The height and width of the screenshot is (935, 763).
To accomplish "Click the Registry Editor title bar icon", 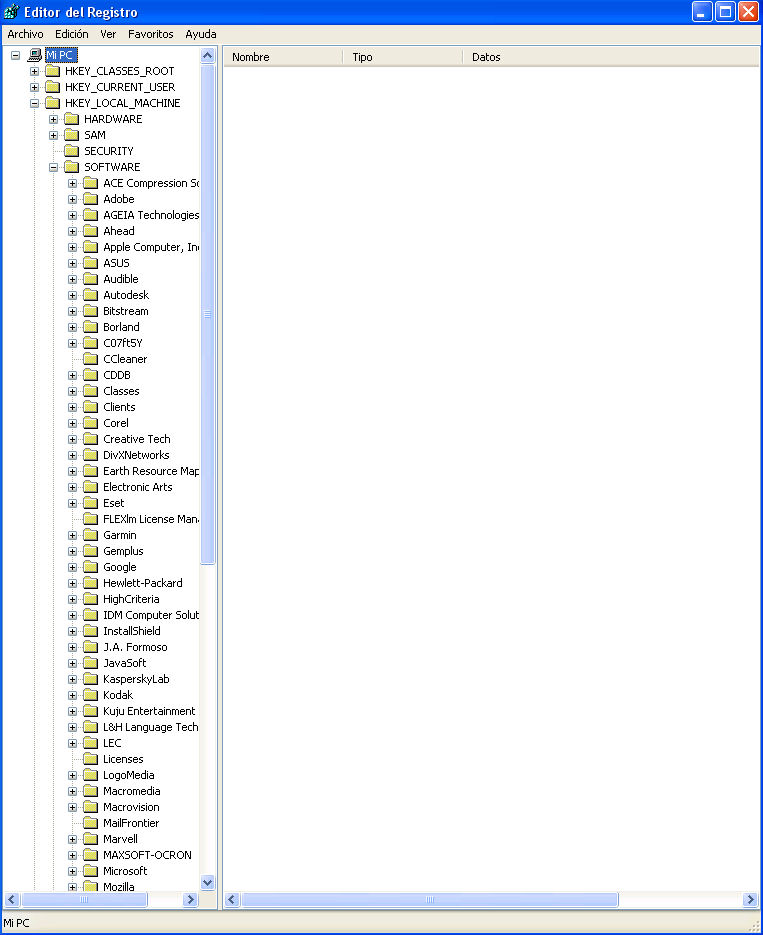I will tap(12, 12).
